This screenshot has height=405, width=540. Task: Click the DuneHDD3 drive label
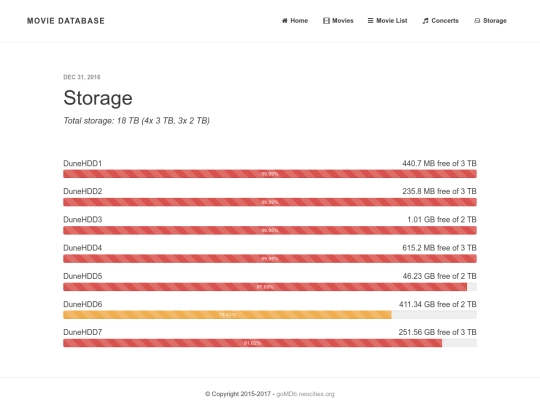click(83, 219)
